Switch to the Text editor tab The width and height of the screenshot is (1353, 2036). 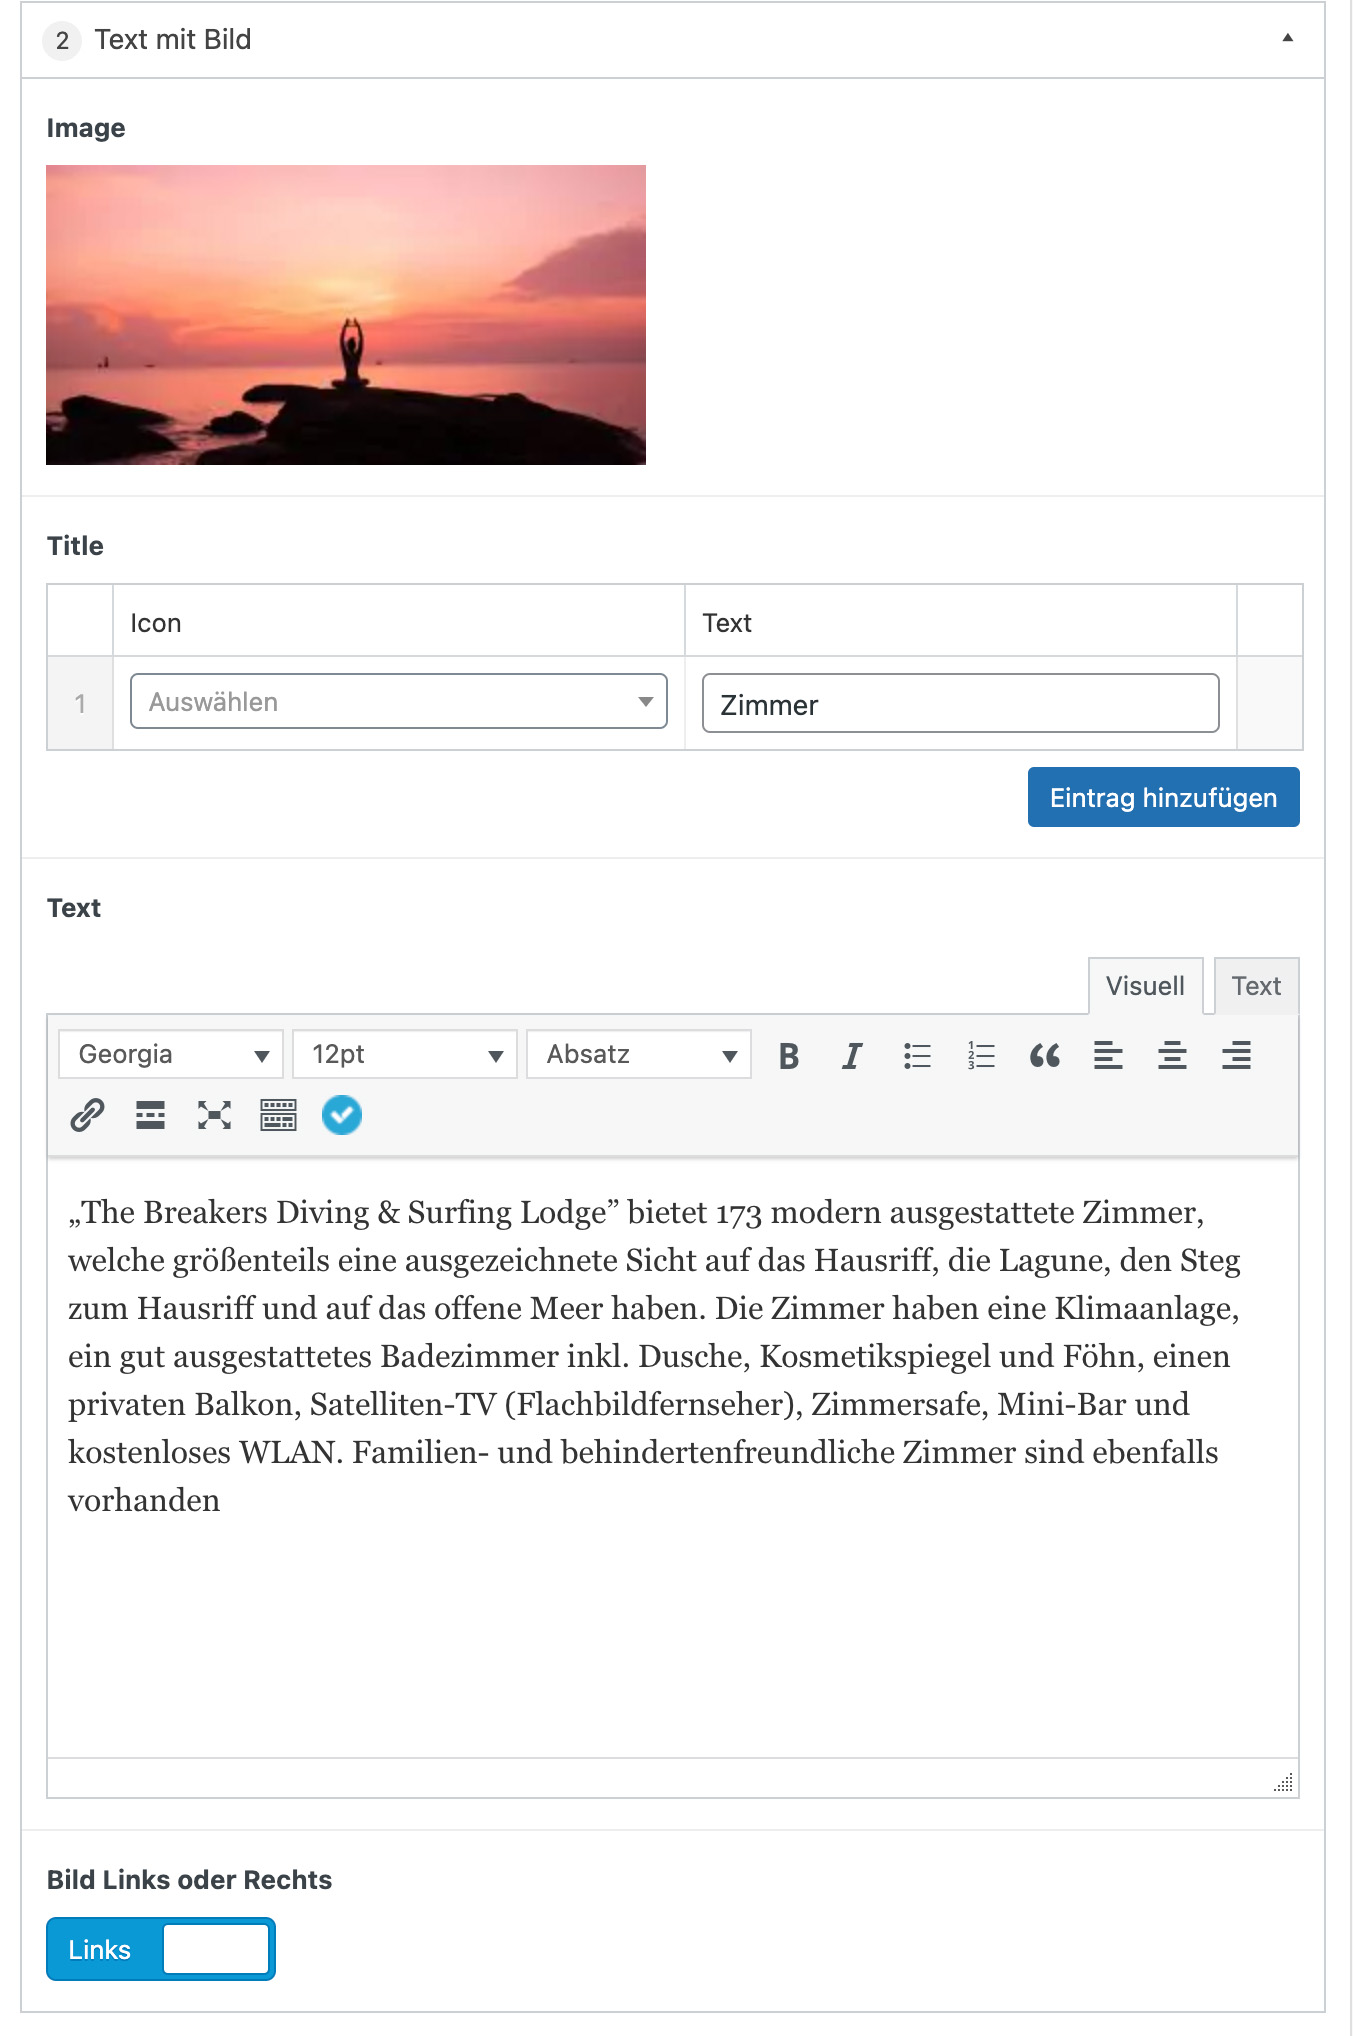[x=1256, y=986]
